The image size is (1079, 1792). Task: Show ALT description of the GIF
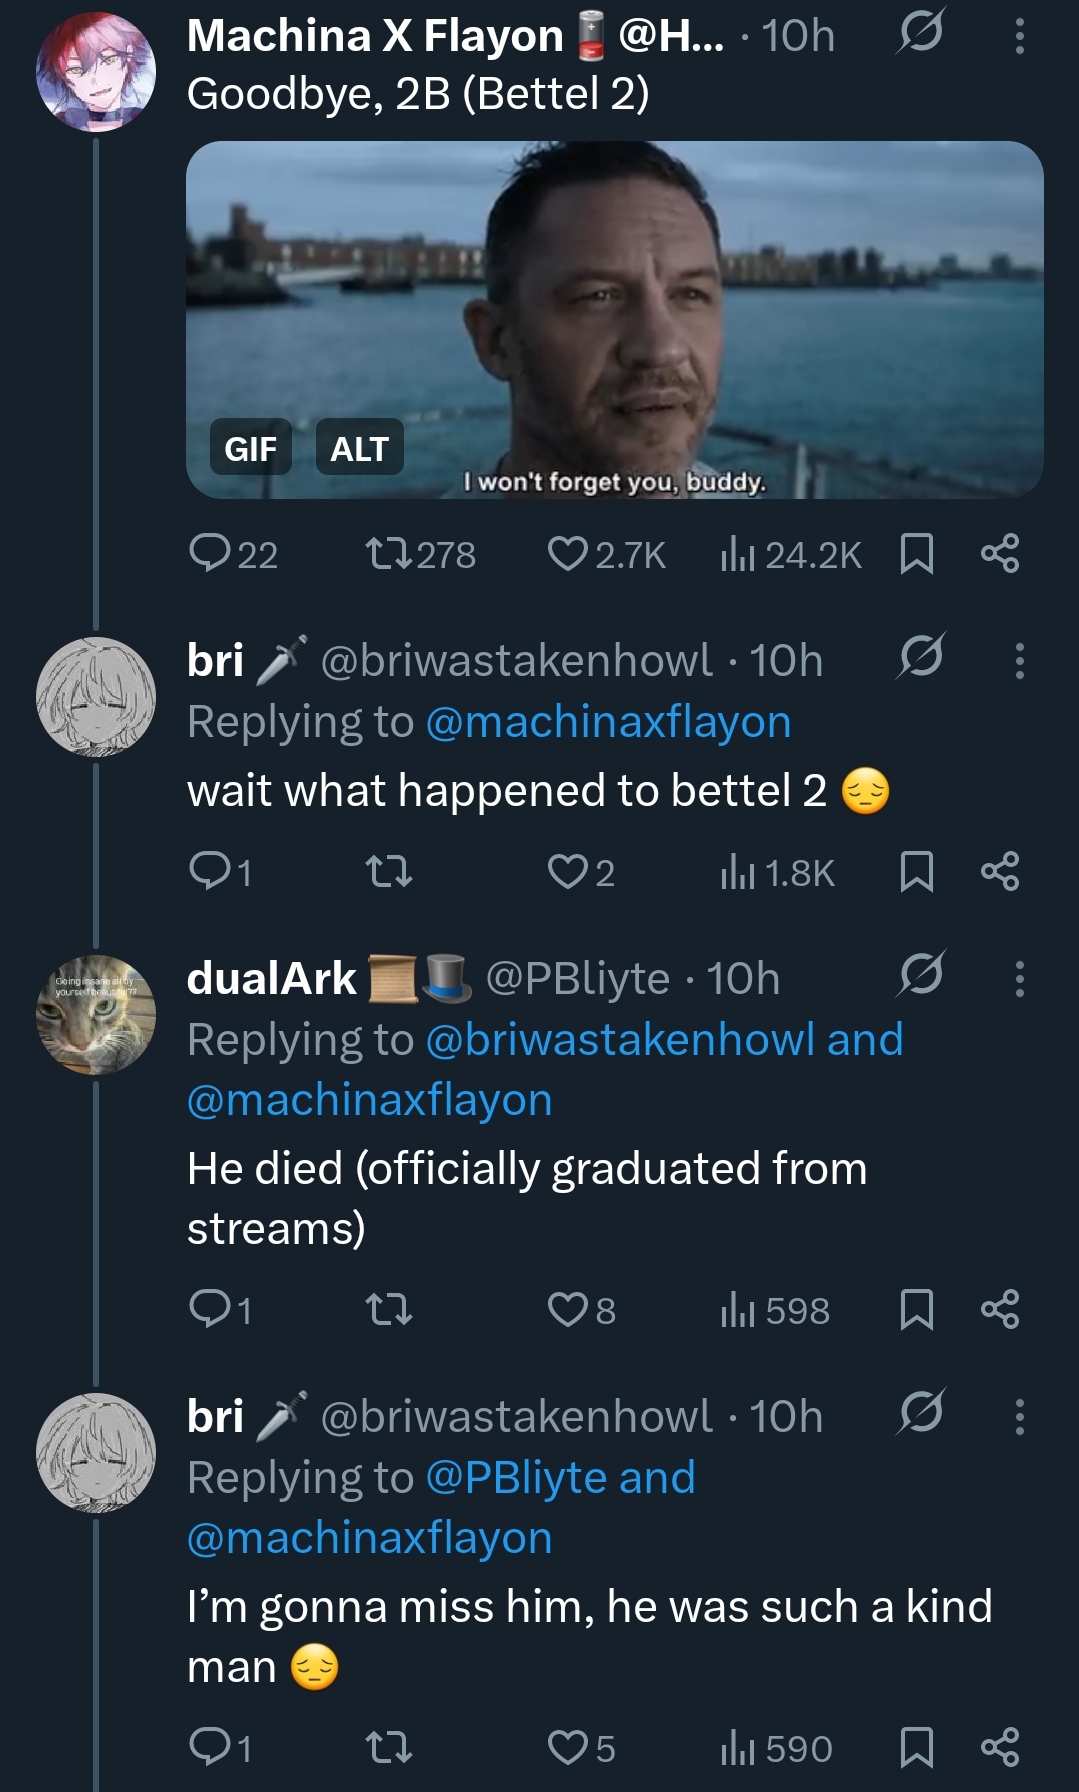[x=359, y=448]
